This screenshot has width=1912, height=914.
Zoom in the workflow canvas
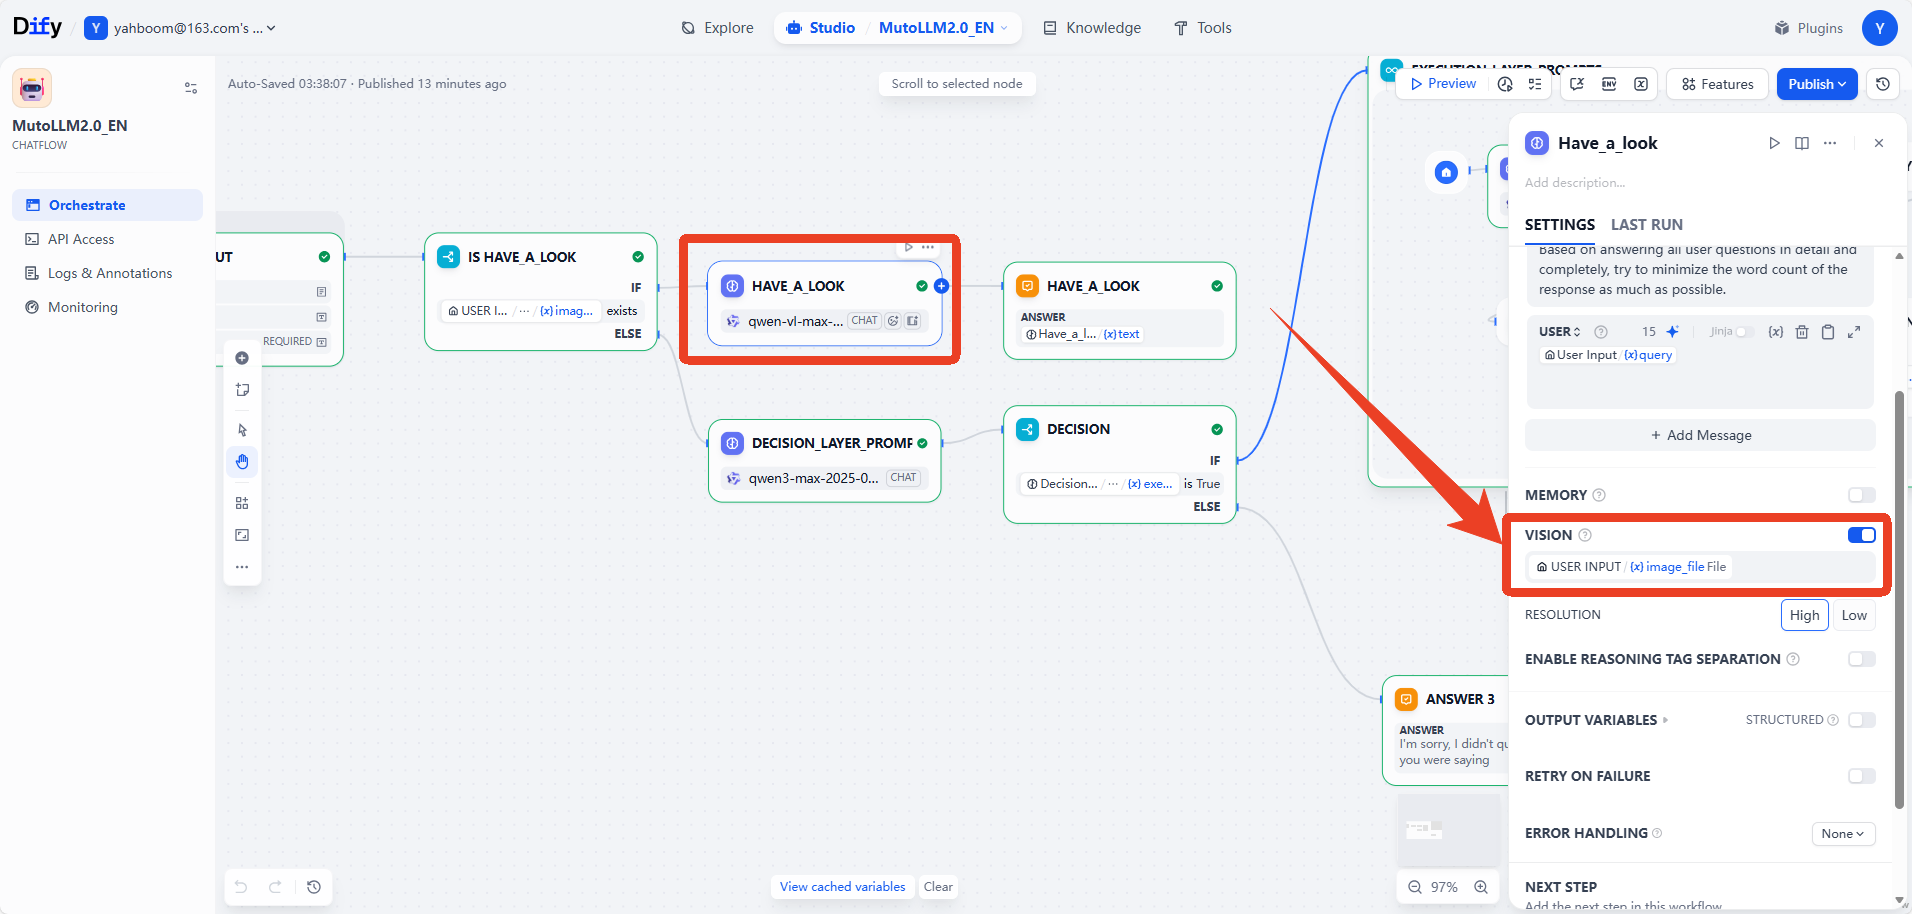tap(1481, 887)
